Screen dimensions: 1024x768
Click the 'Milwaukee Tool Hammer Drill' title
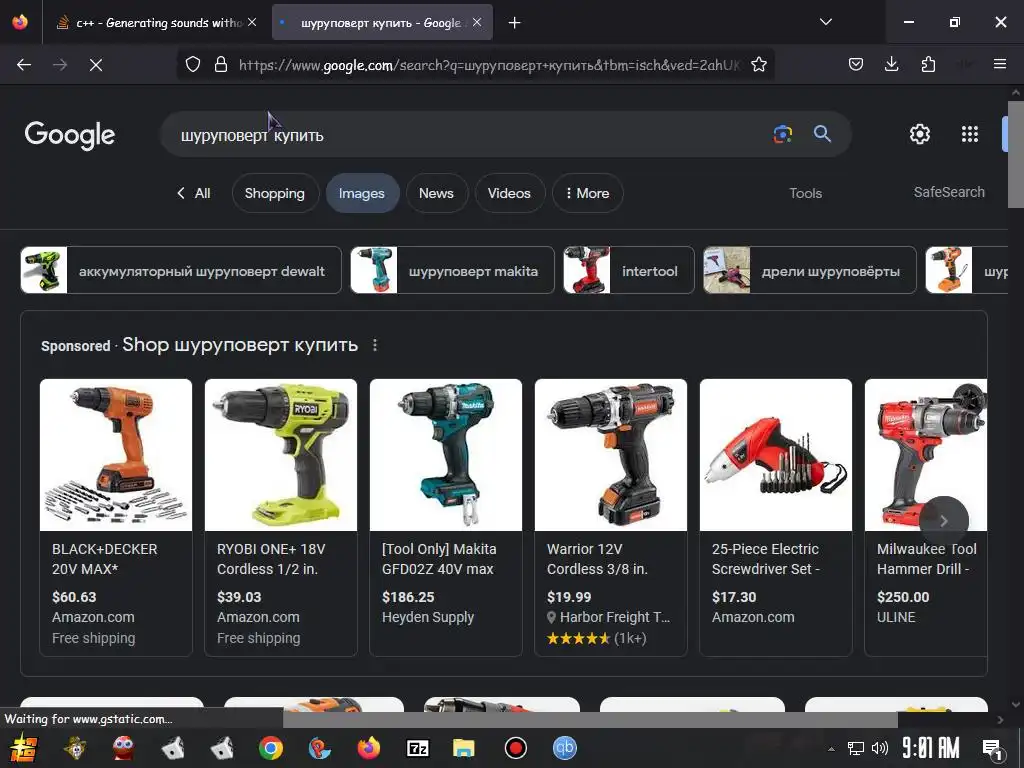(927, 559)
